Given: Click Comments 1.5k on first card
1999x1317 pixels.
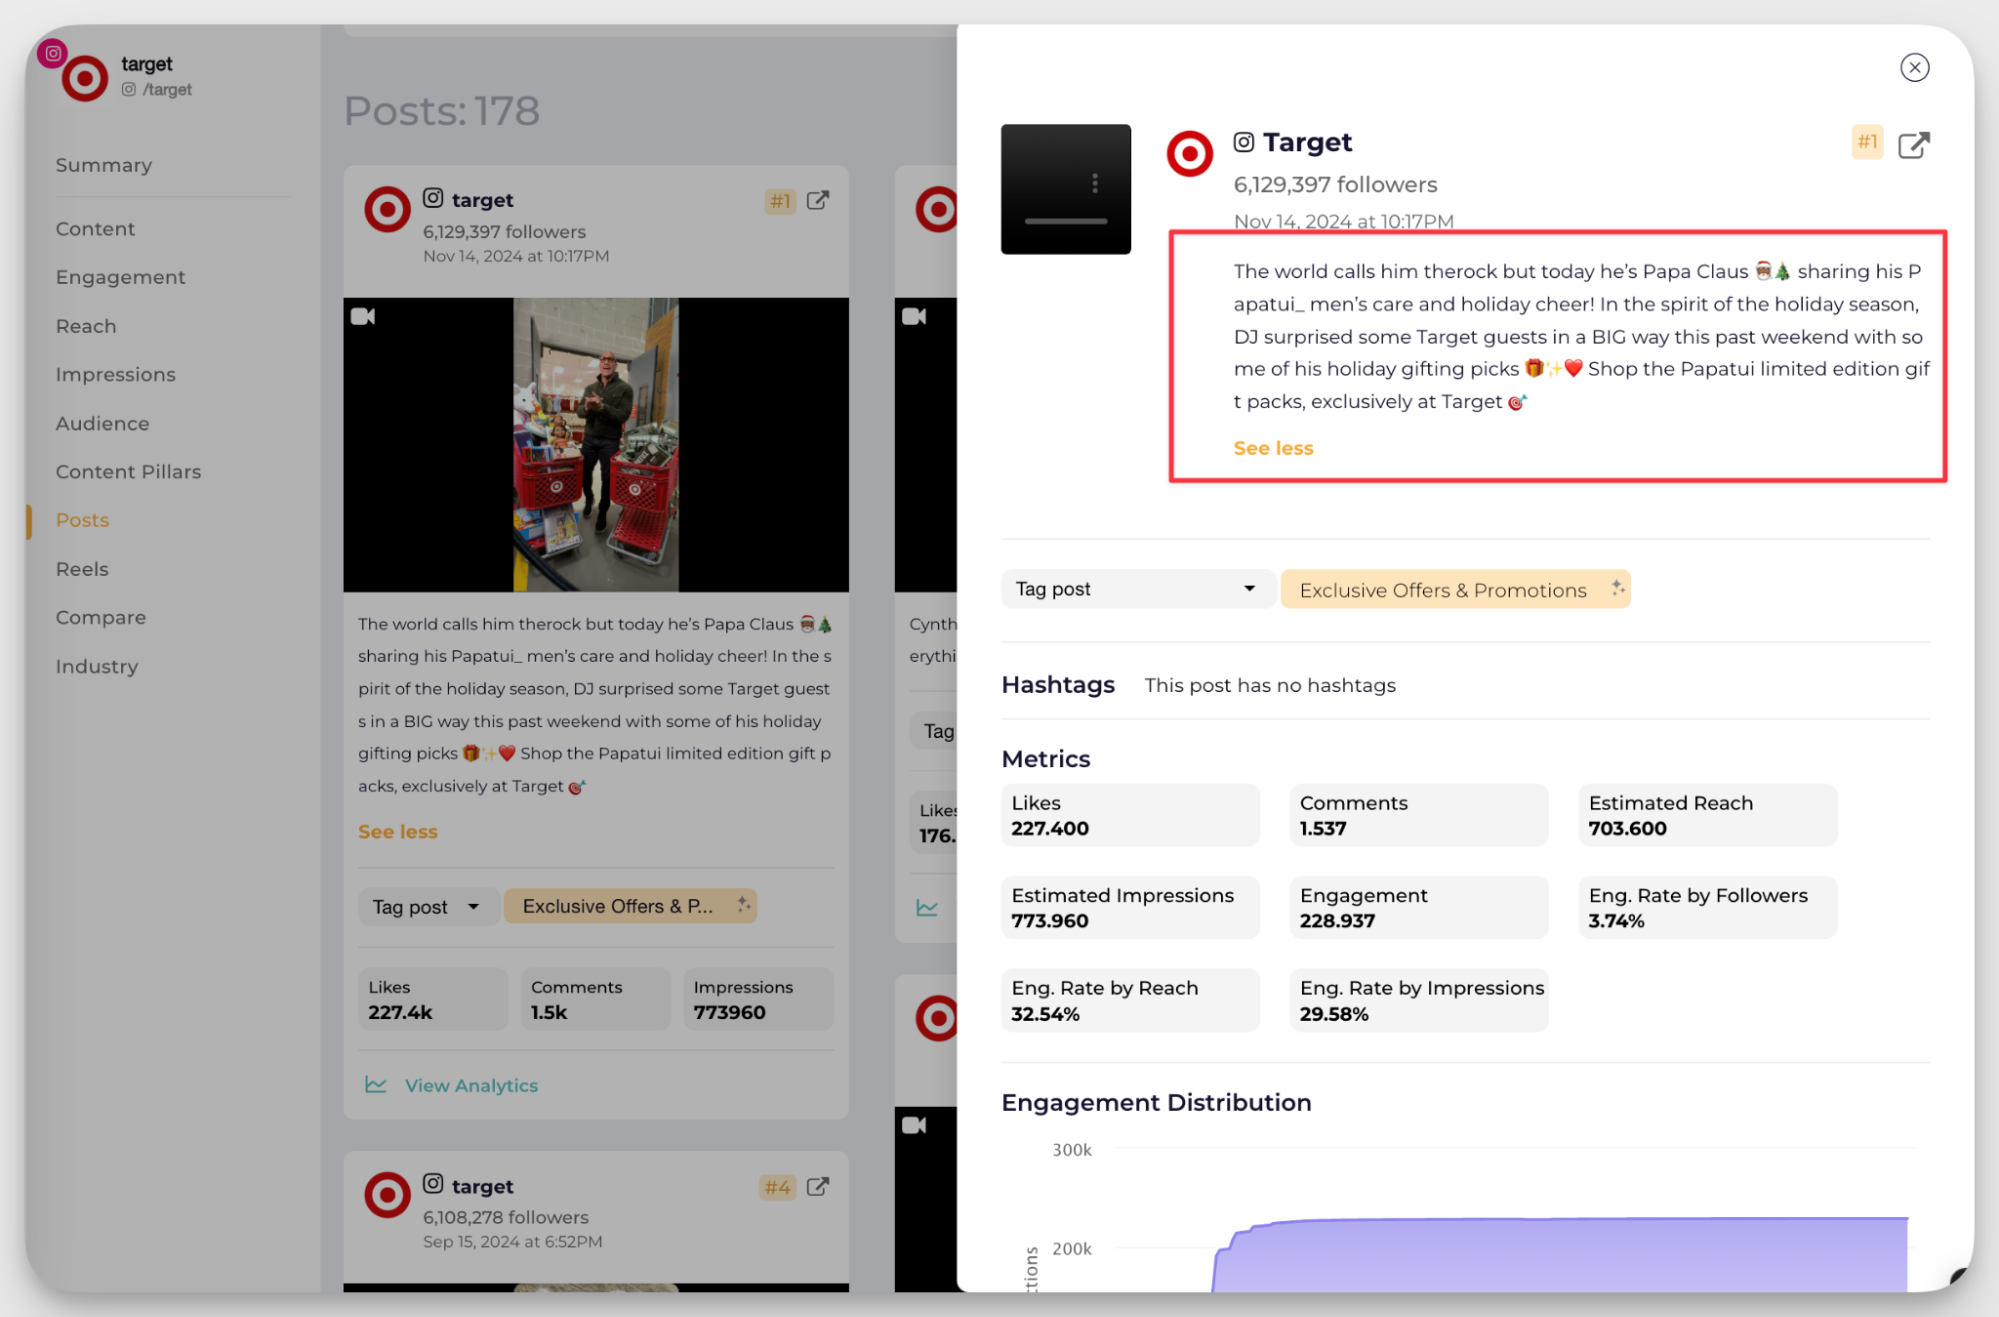Looking at the screenshot, I should [x=596, y=999].
